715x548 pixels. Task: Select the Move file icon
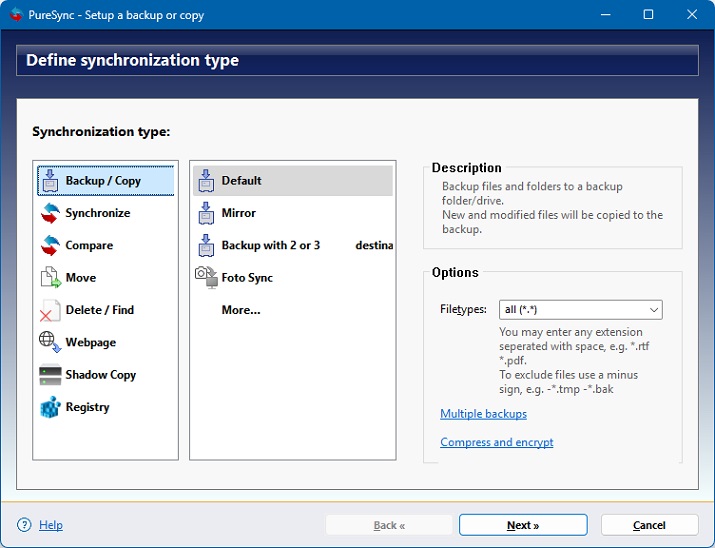(50, 278)
